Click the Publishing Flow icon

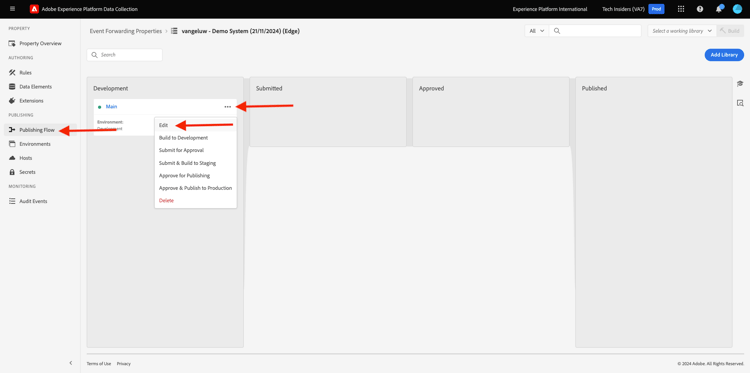point(12,130)
